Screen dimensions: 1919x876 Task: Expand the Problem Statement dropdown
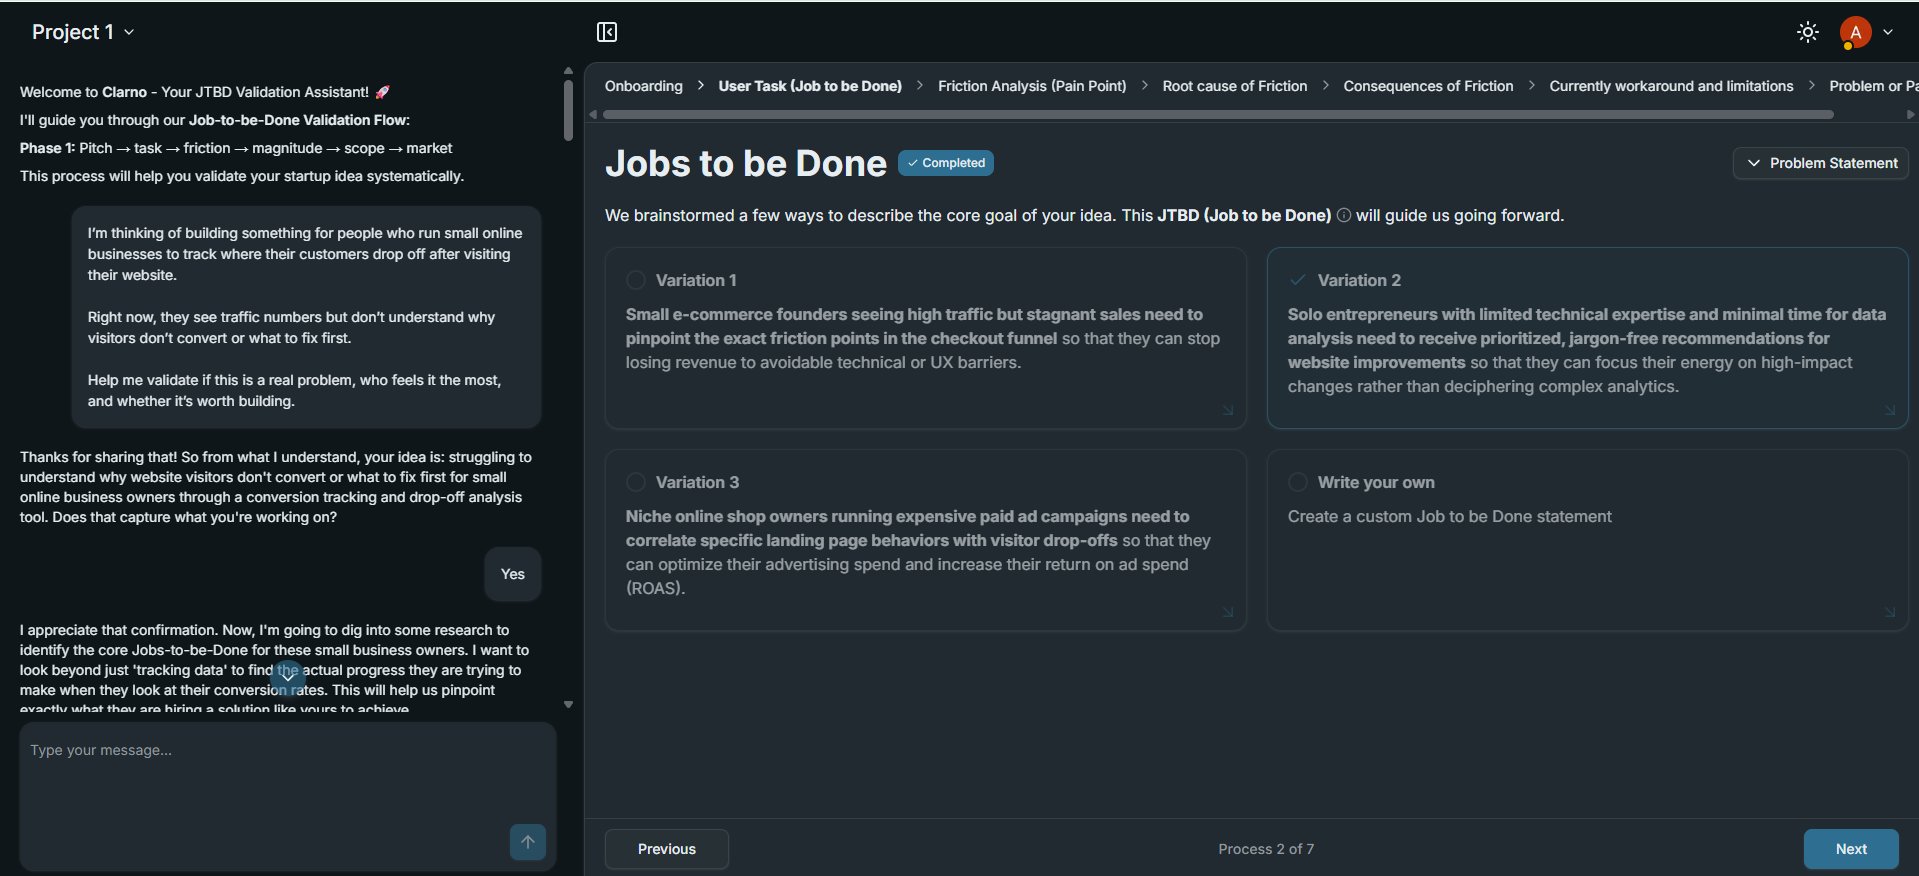tap(1821, 163)
